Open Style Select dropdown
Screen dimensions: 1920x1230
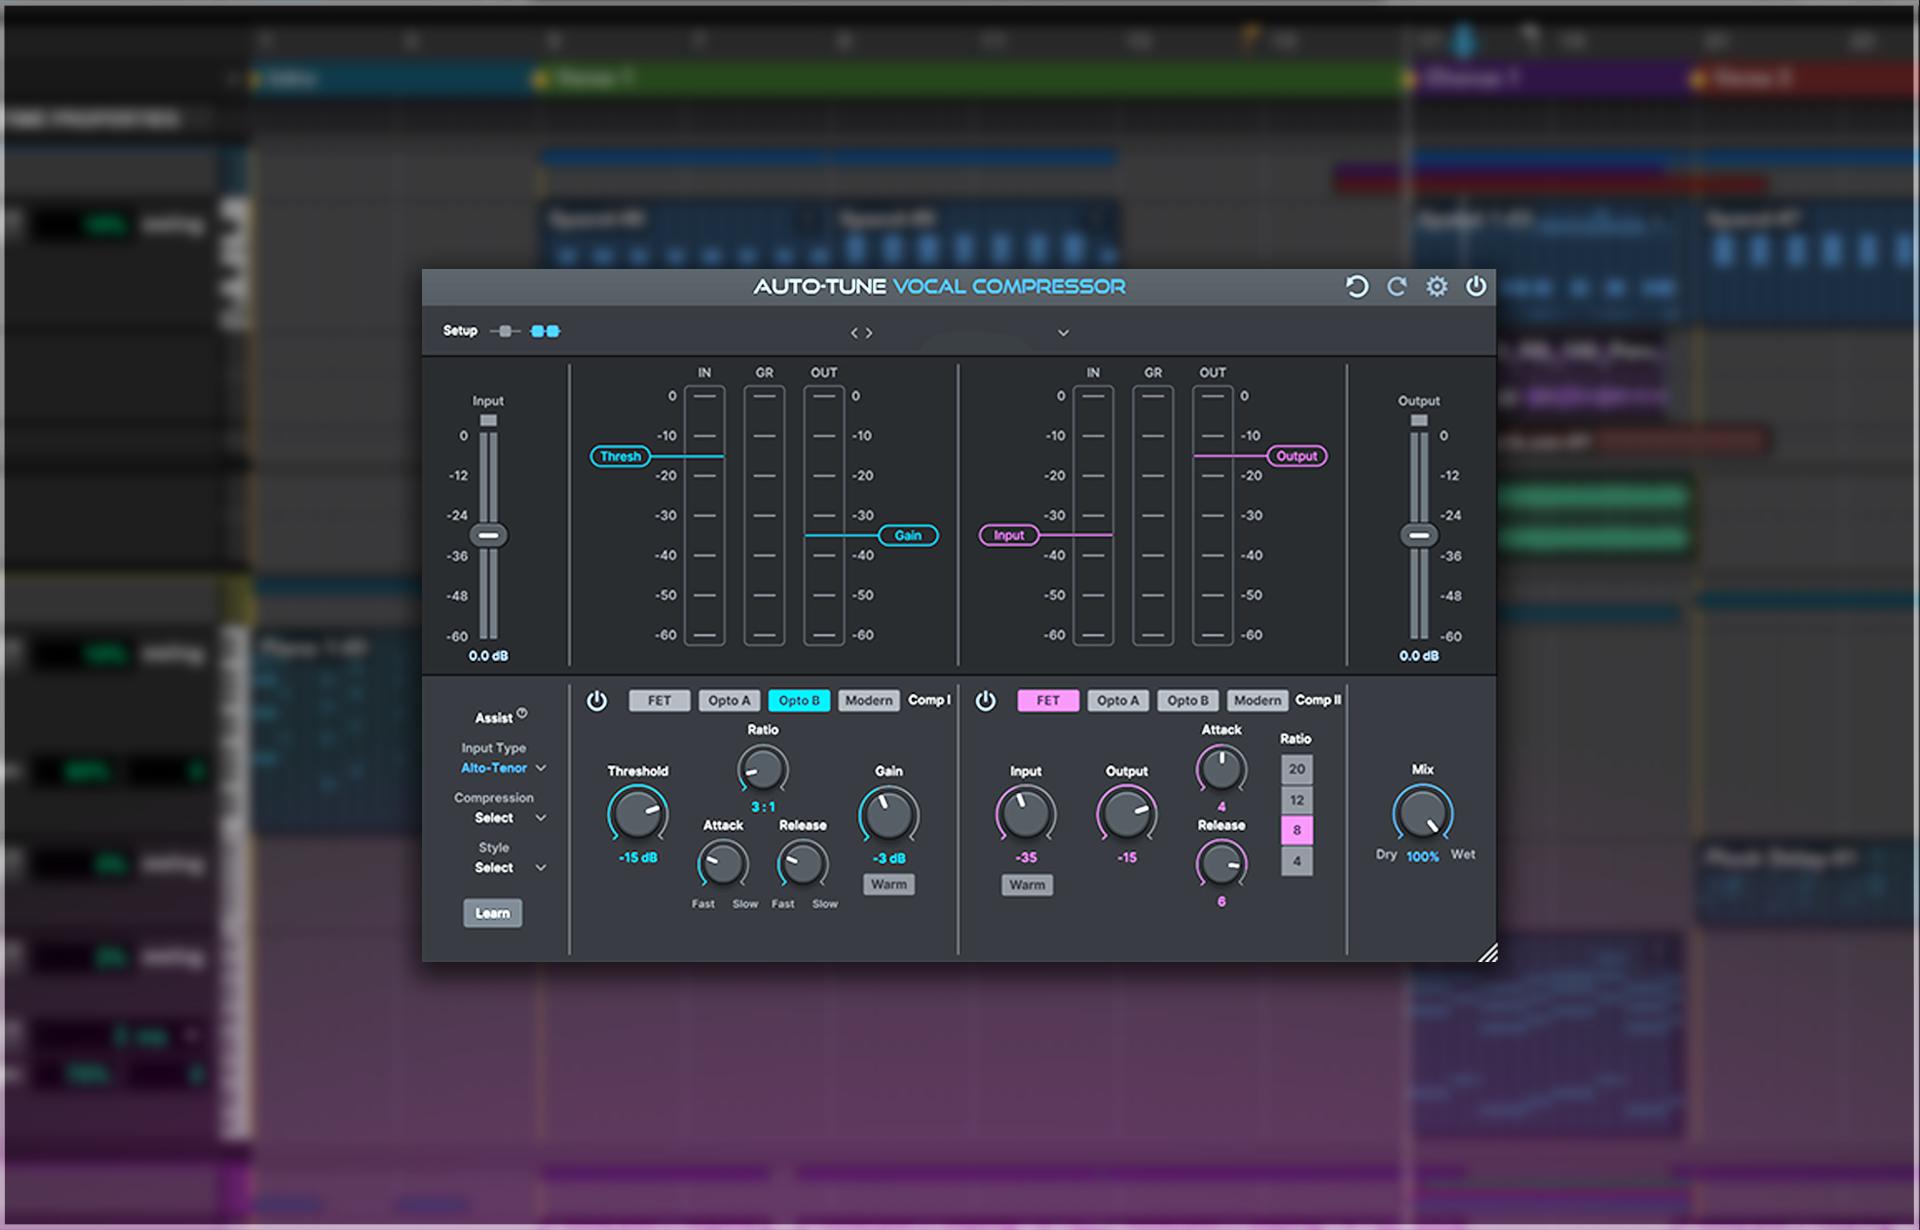pyautogui.click(x=510, y=868)
